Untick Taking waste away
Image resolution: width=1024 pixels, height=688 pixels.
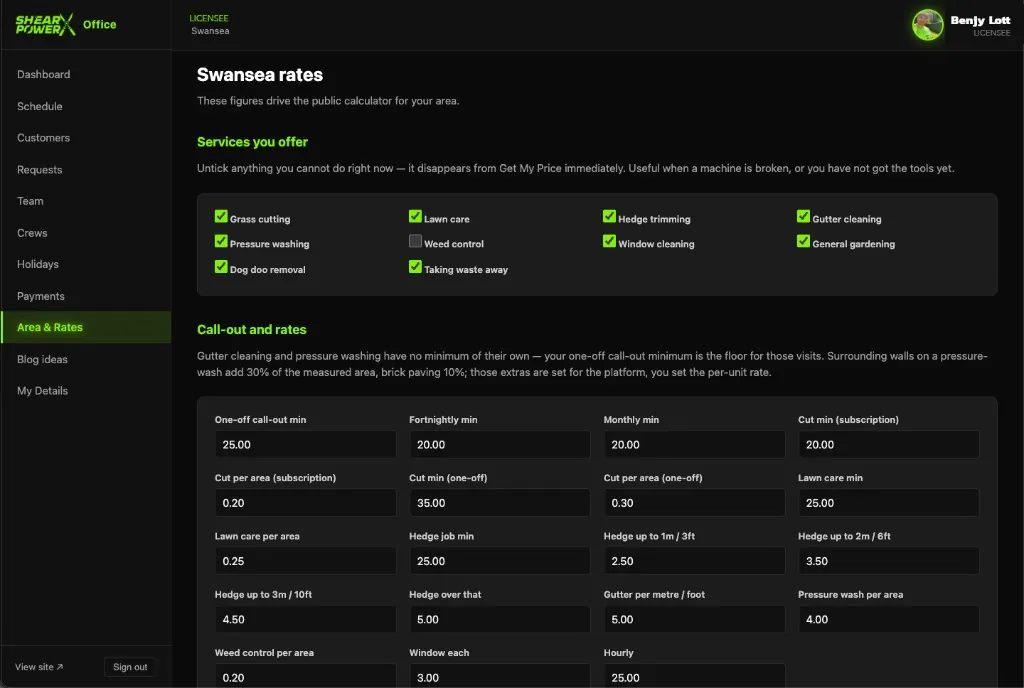pyautogui.click(x=415, y=267)
